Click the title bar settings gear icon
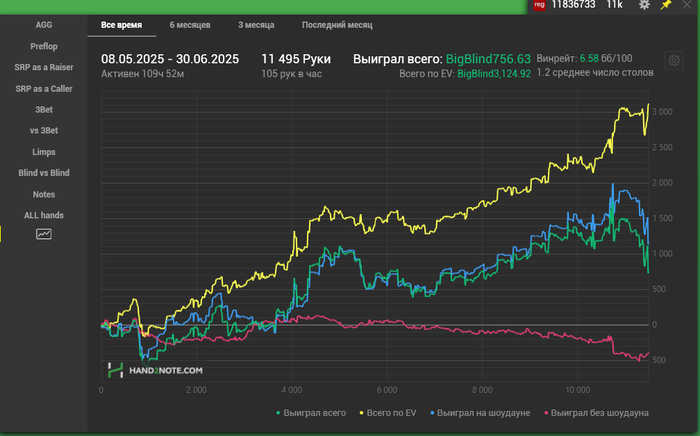The image size is (700, 436). 644,6
